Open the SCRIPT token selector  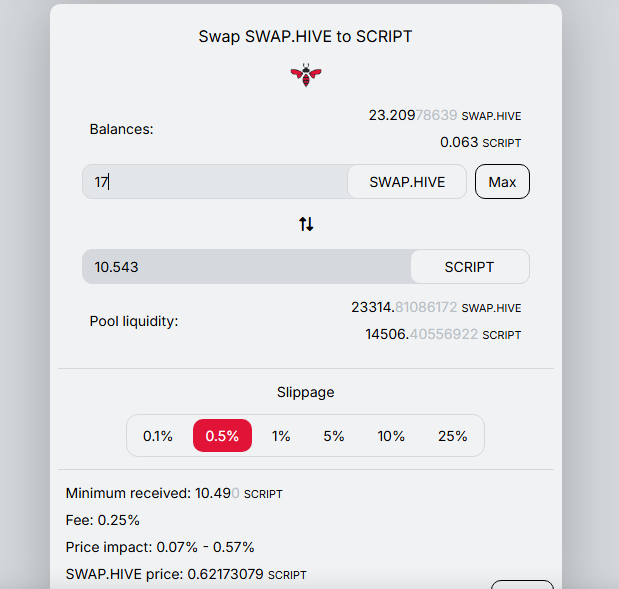[469, 267]
